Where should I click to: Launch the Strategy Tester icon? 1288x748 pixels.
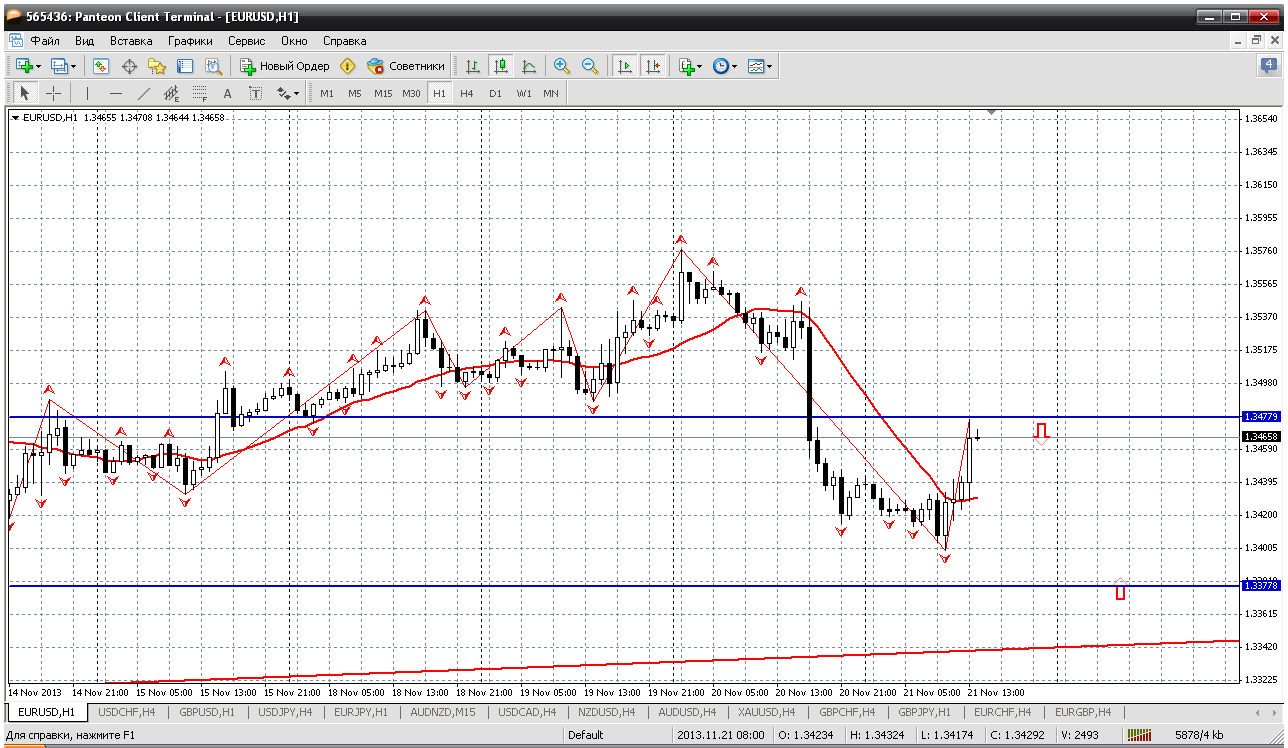[x=213, y=66]
